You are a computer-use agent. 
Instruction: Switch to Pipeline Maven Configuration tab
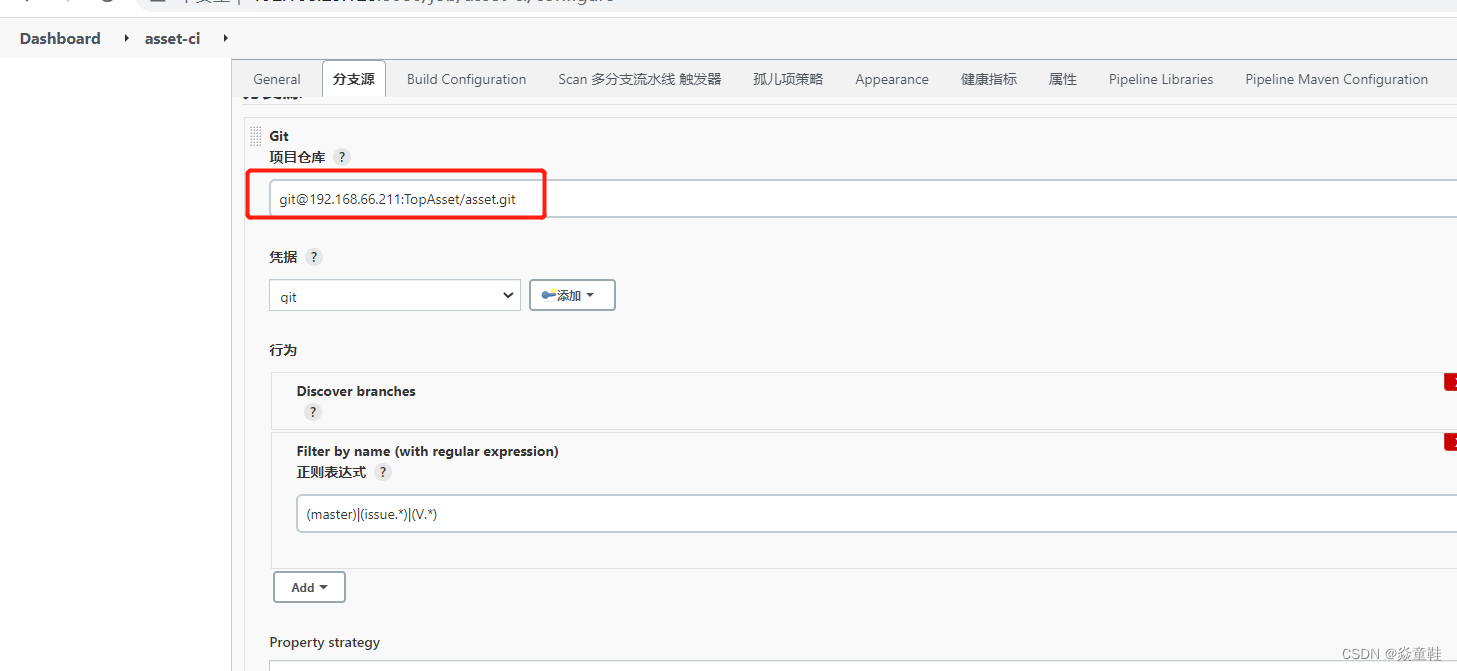point(1336,79)
